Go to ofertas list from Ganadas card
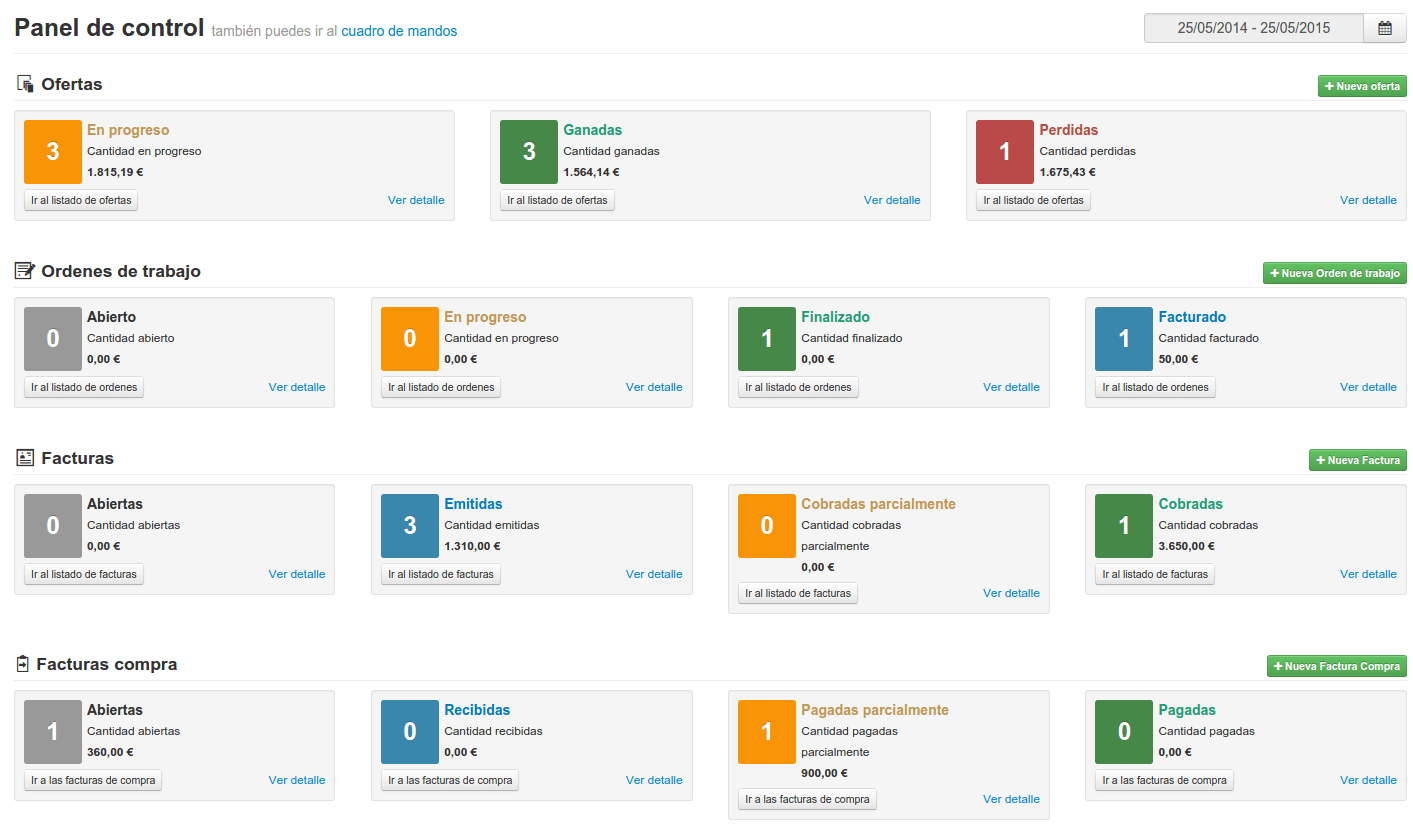Image resolution: width=1413 pixels, height=833 pixels. coord(557,200)
